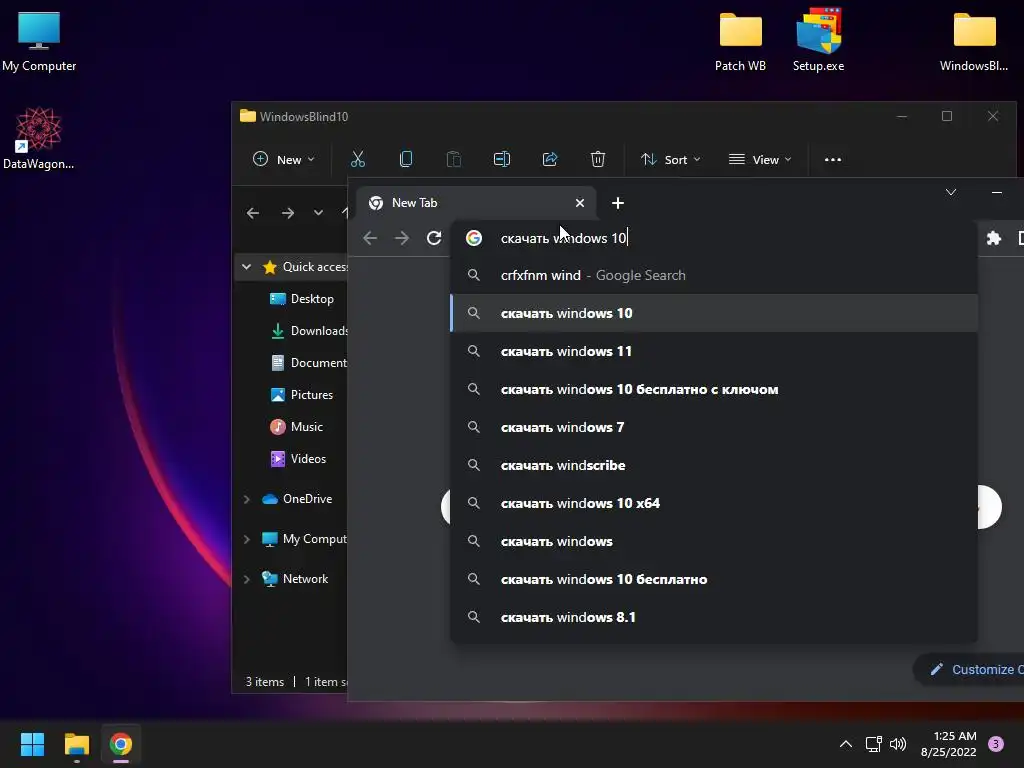Open the New dropdown in Explorer
Image resolution: width=1024 pixels, height=768 pixels.
point(283,159)
